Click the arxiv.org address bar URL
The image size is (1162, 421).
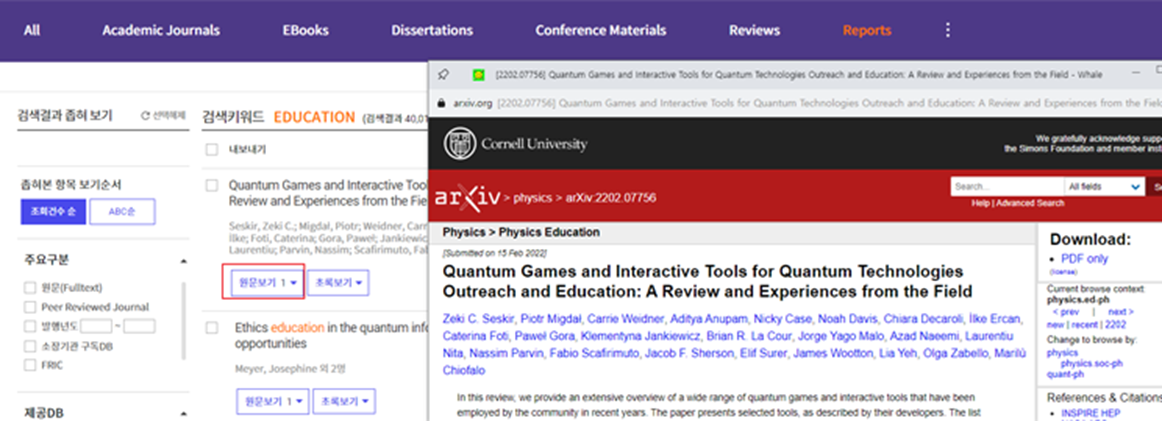coord(474,103)
